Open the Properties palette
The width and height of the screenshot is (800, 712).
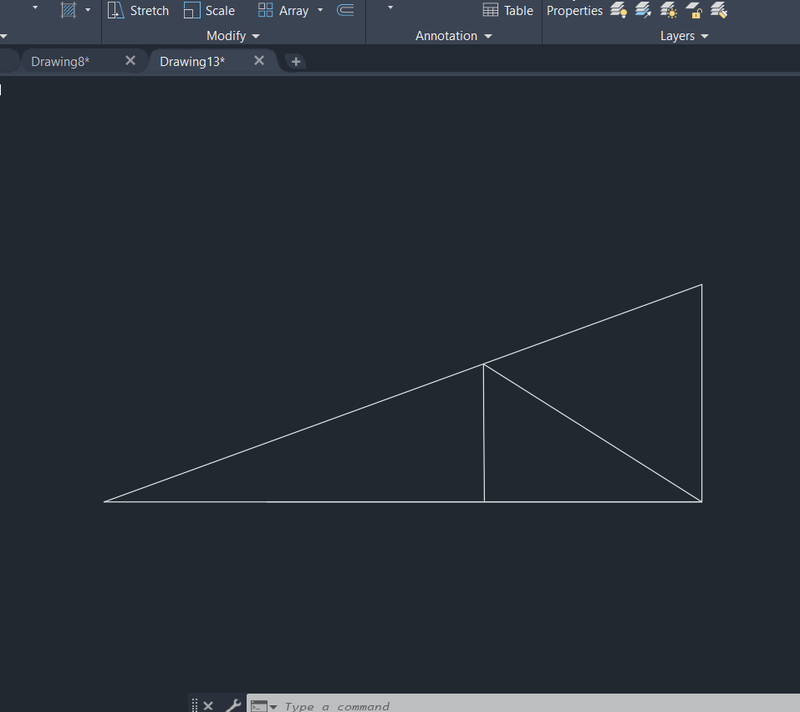[574, 10]
